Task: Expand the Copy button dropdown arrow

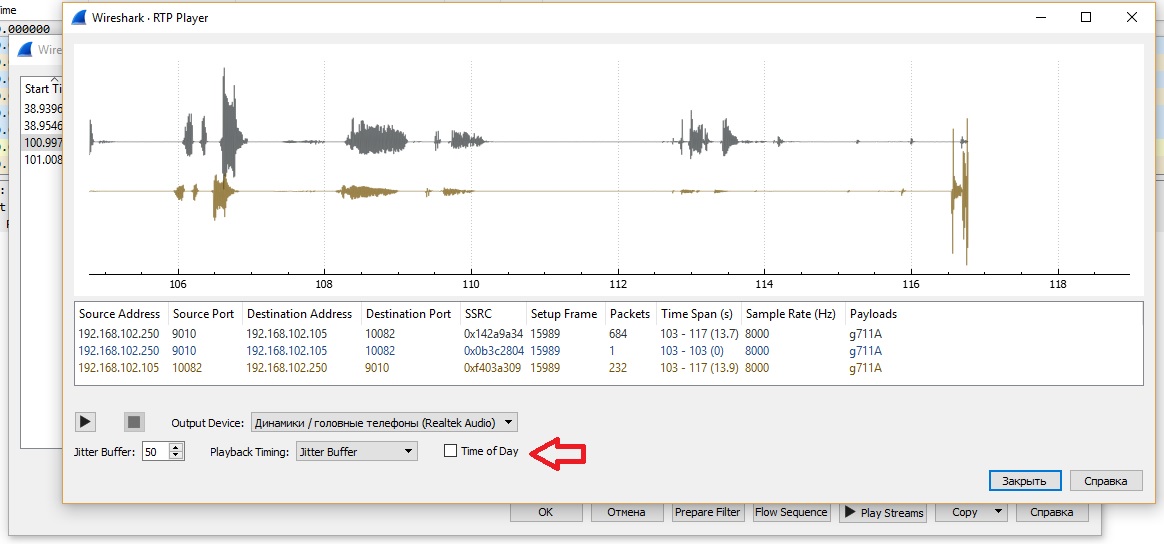Action: pos(997,512)
